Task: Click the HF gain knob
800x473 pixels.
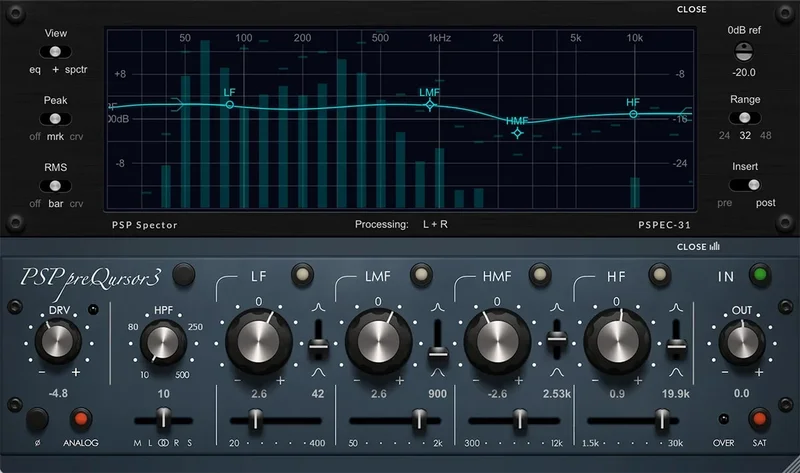Action: (x=617, y=341)
